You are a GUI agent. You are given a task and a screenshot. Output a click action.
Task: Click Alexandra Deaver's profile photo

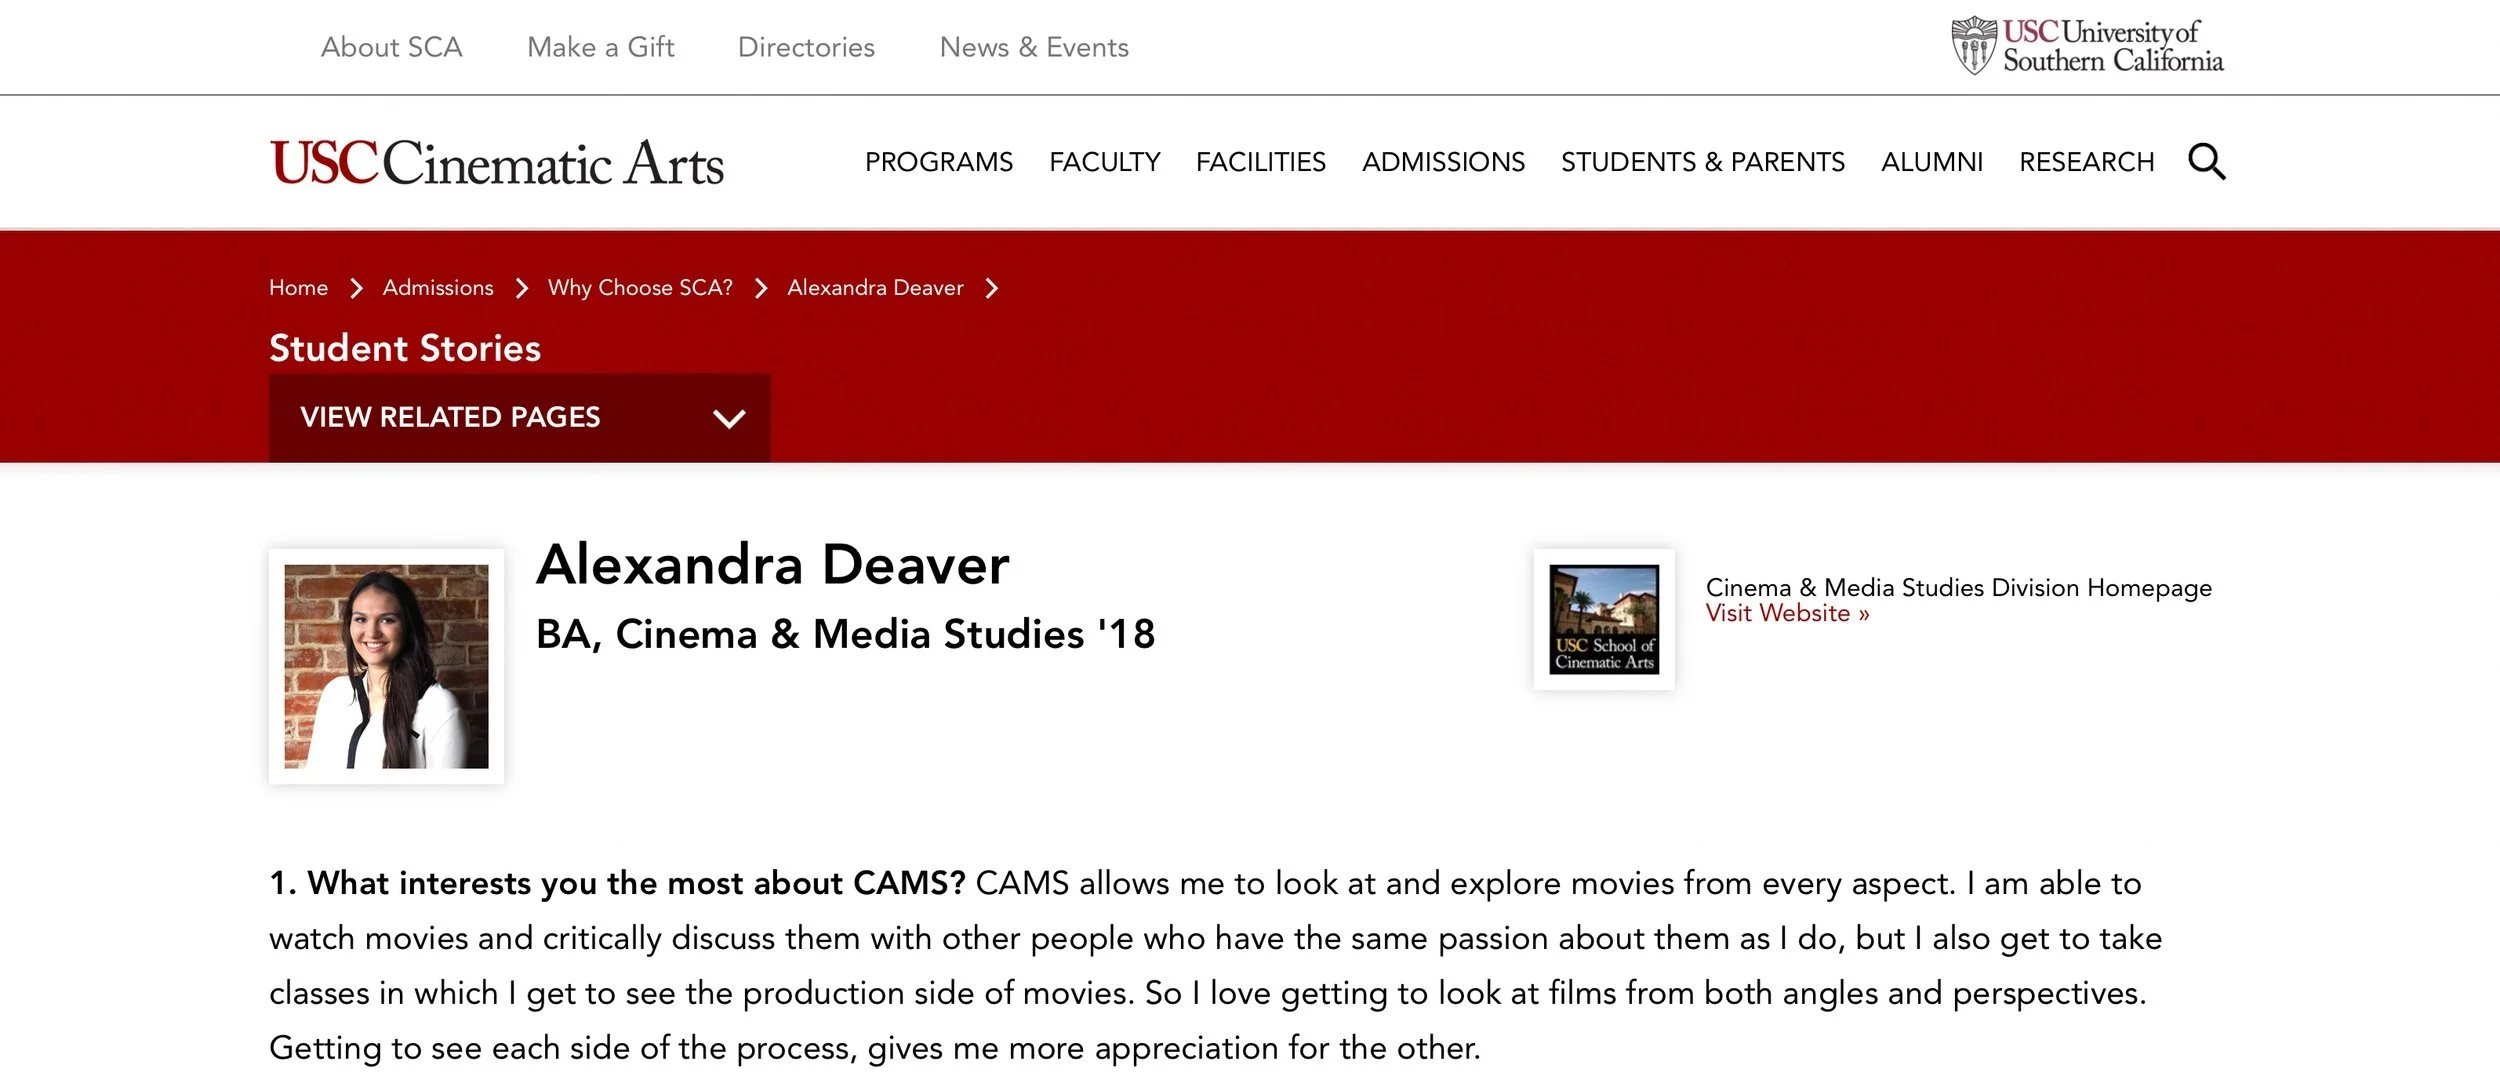[x=386, y=666]
